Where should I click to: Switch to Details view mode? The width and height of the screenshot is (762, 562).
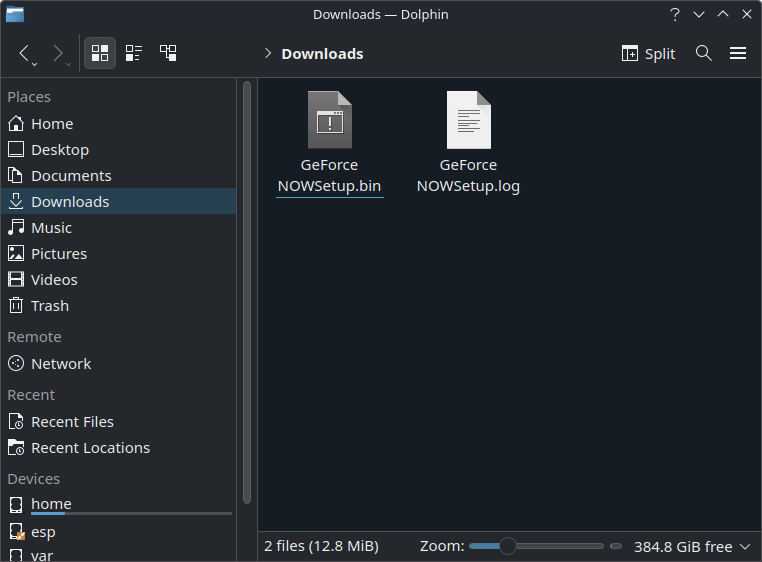click(168, 53)
